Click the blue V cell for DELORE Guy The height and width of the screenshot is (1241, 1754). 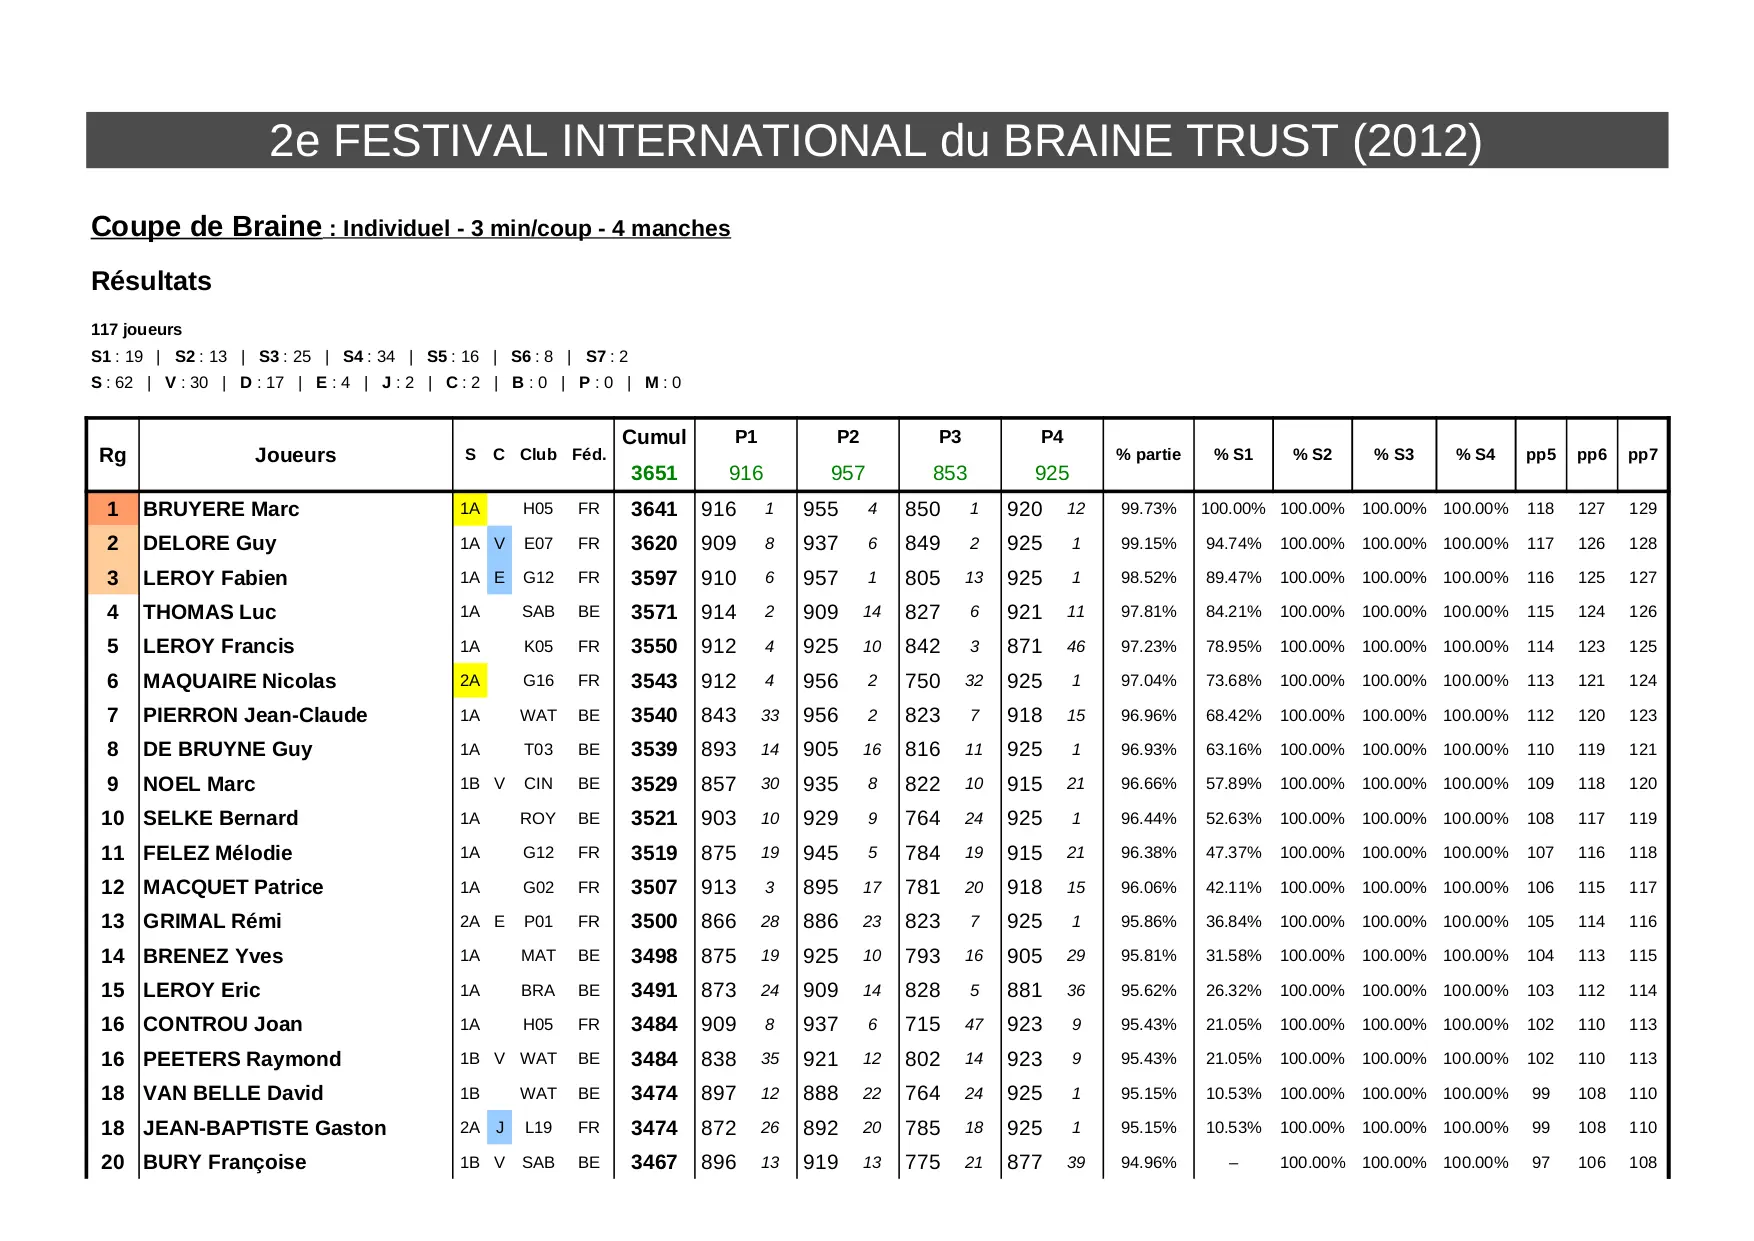[x=499, y=544]
